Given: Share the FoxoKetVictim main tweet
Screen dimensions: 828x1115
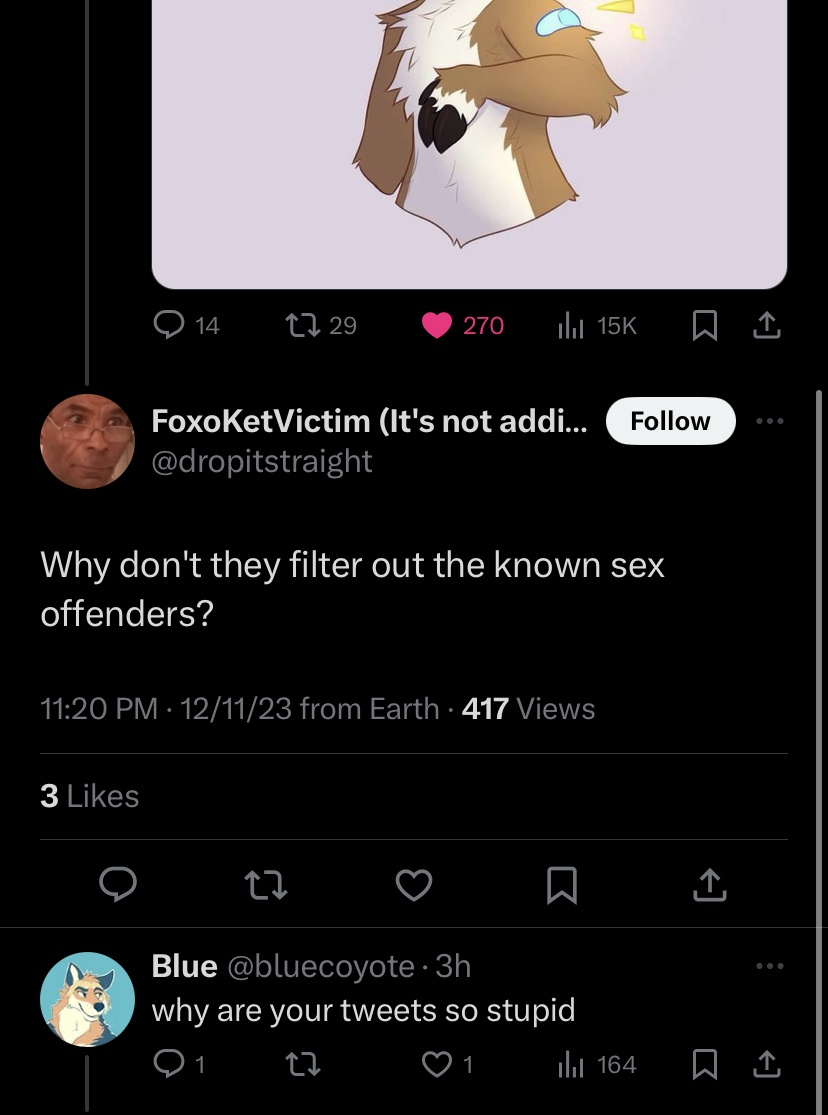Looking at the screenshot, I should click(710, 885).
